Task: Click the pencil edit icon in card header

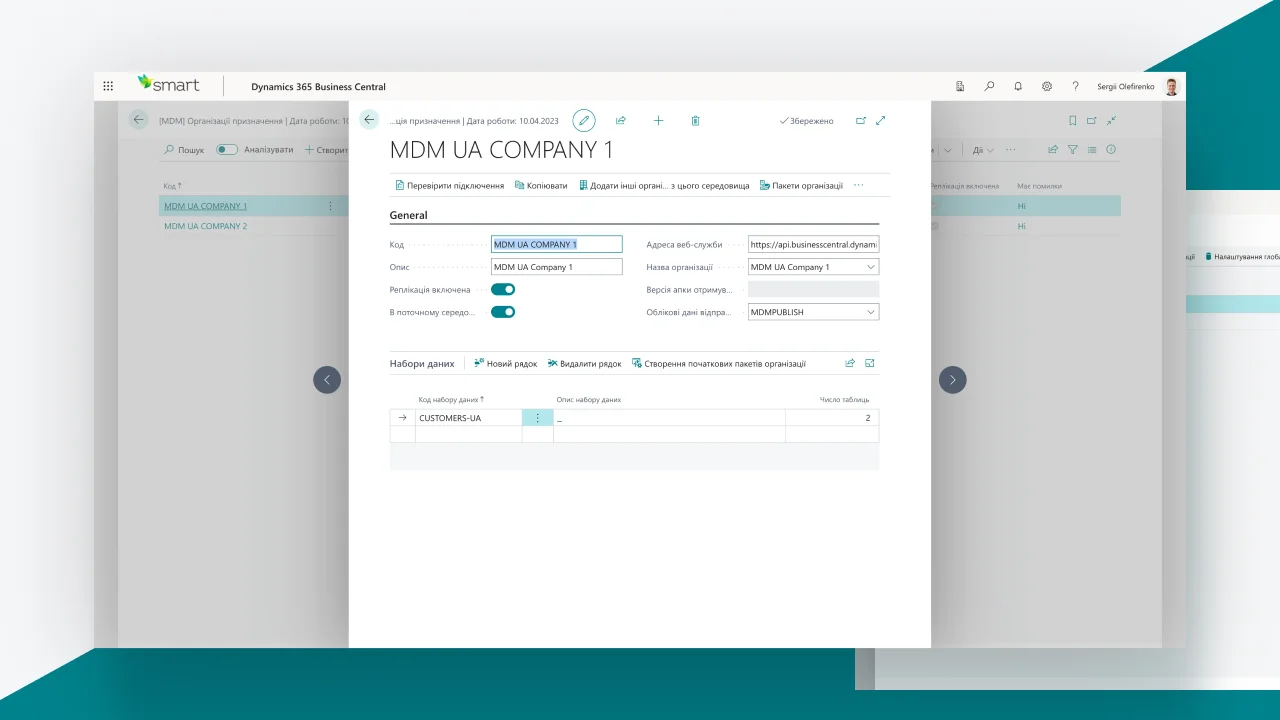Action: [x=583, y=120]
